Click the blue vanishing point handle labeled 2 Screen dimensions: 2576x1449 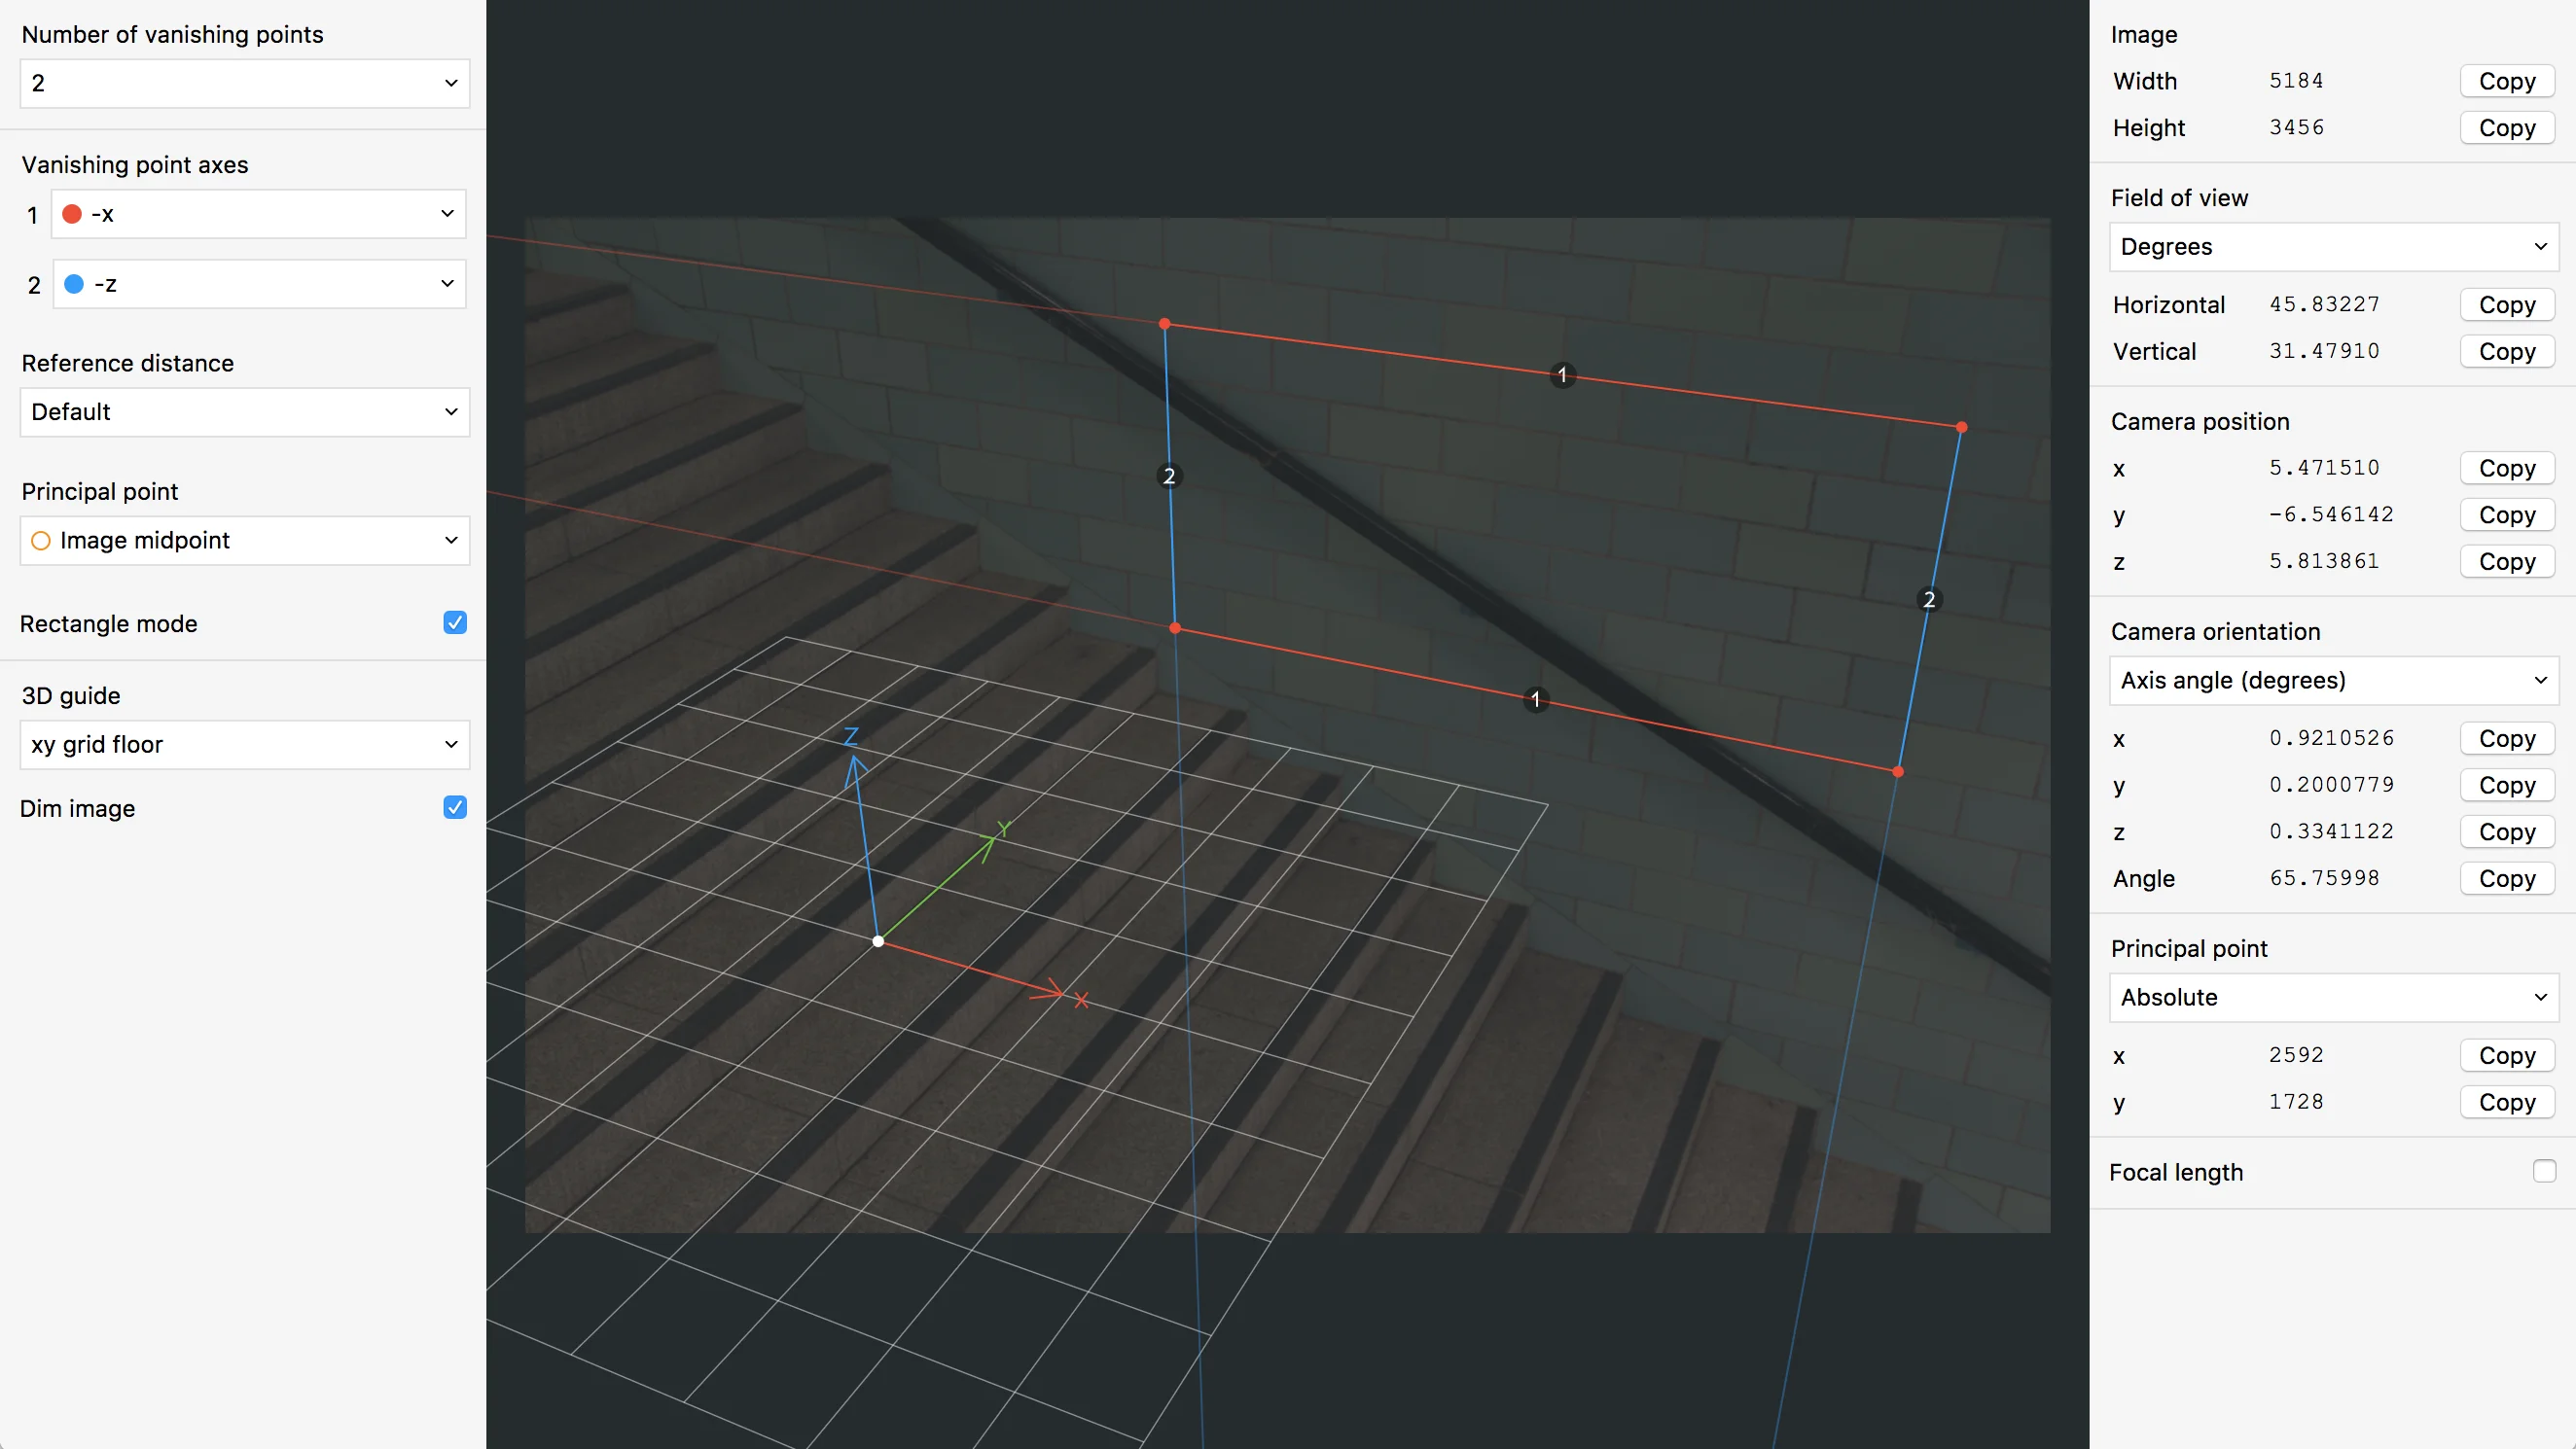1167,476
